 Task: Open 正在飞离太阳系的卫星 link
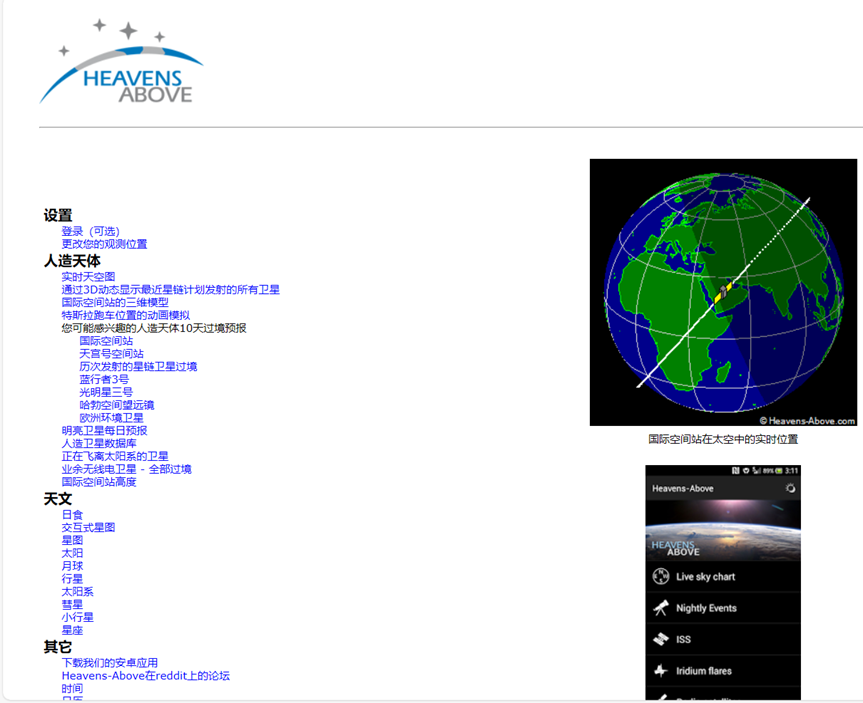pyautogui.click(x=115, y=456)
